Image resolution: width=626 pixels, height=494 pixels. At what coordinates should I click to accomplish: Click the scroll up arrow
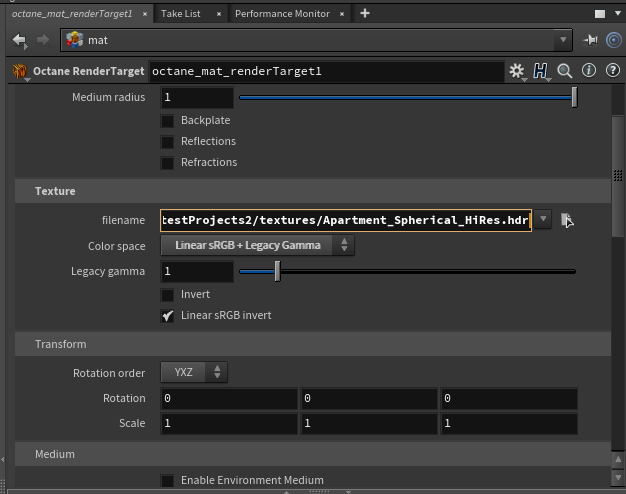(x=618, y=459)
